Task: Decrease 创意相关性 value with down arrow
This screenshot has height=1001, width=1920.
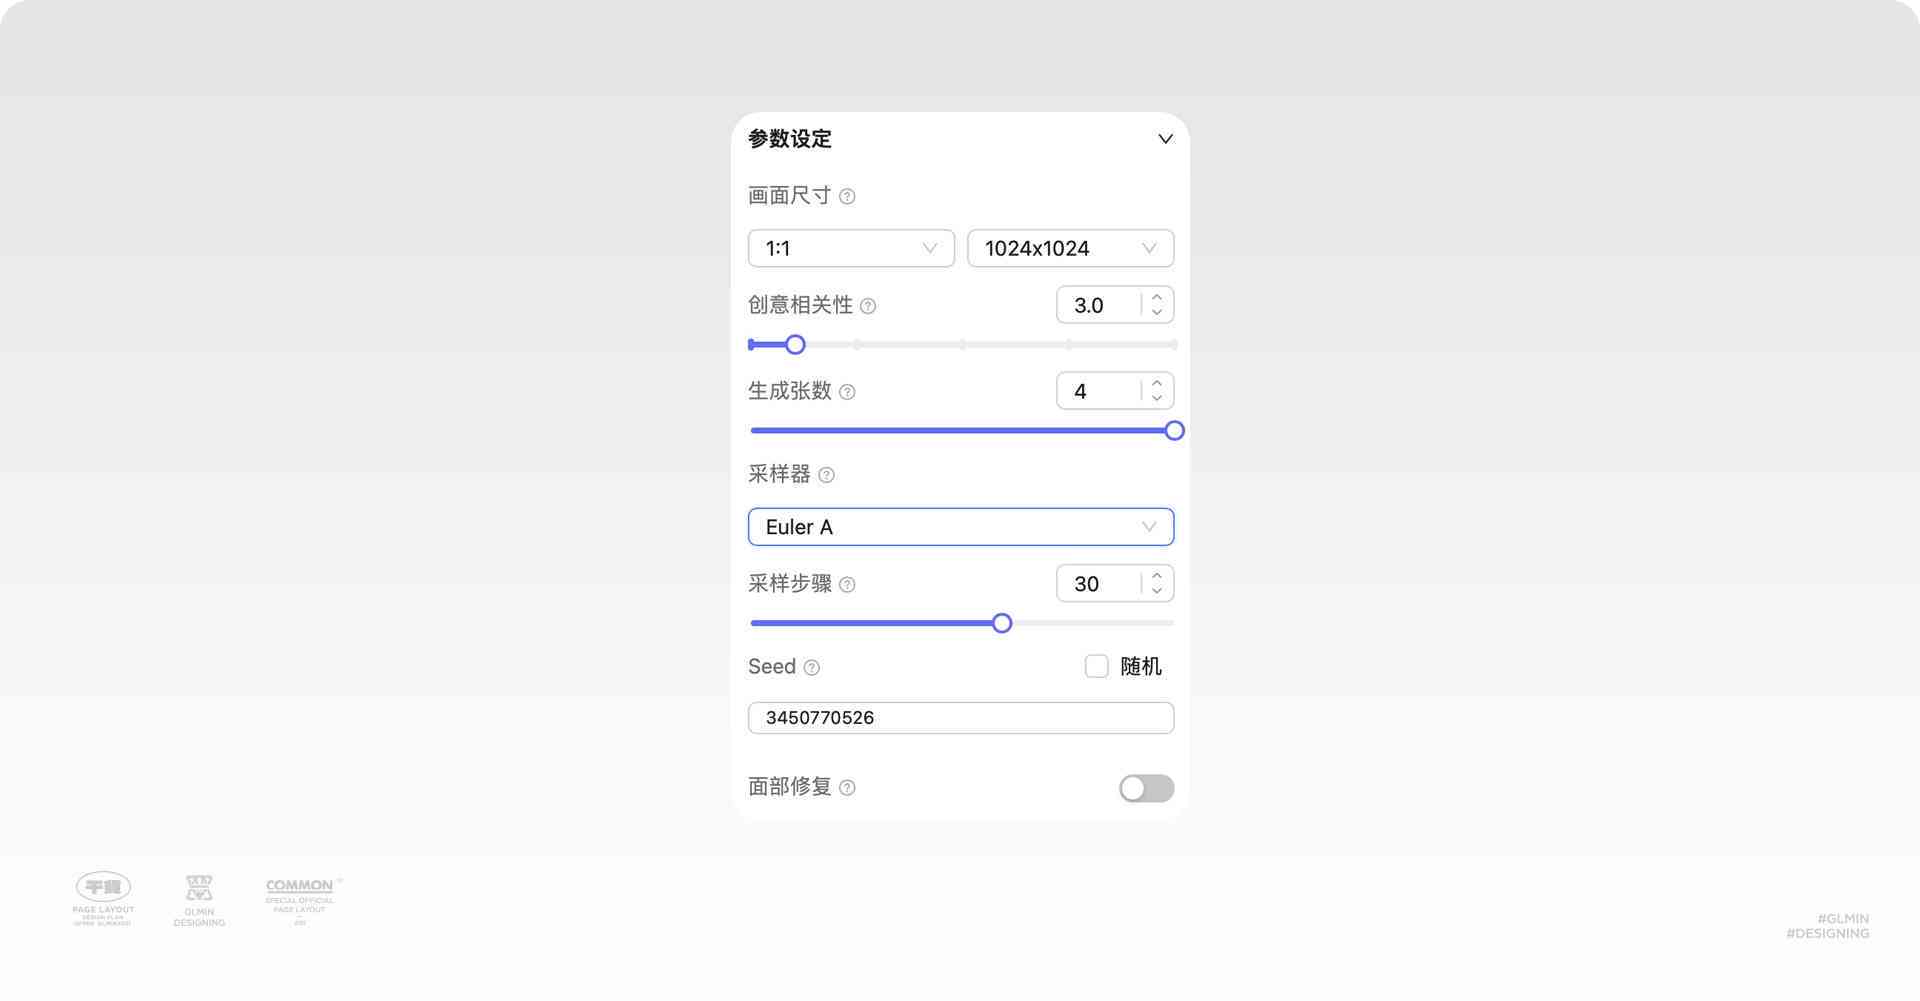Action: pyautogui.click(x=1157, y=312)
